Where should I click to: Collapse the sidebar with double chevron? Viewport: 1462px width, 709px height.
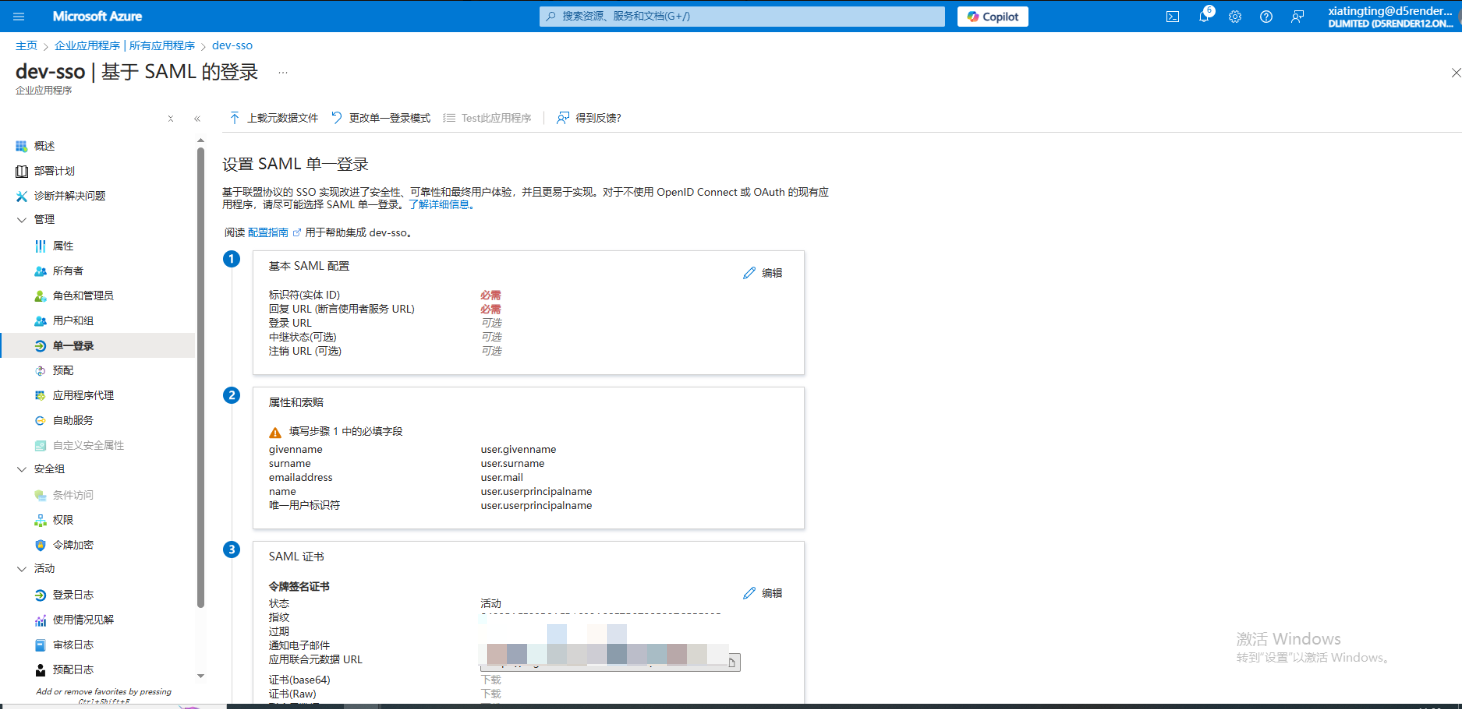197,118
